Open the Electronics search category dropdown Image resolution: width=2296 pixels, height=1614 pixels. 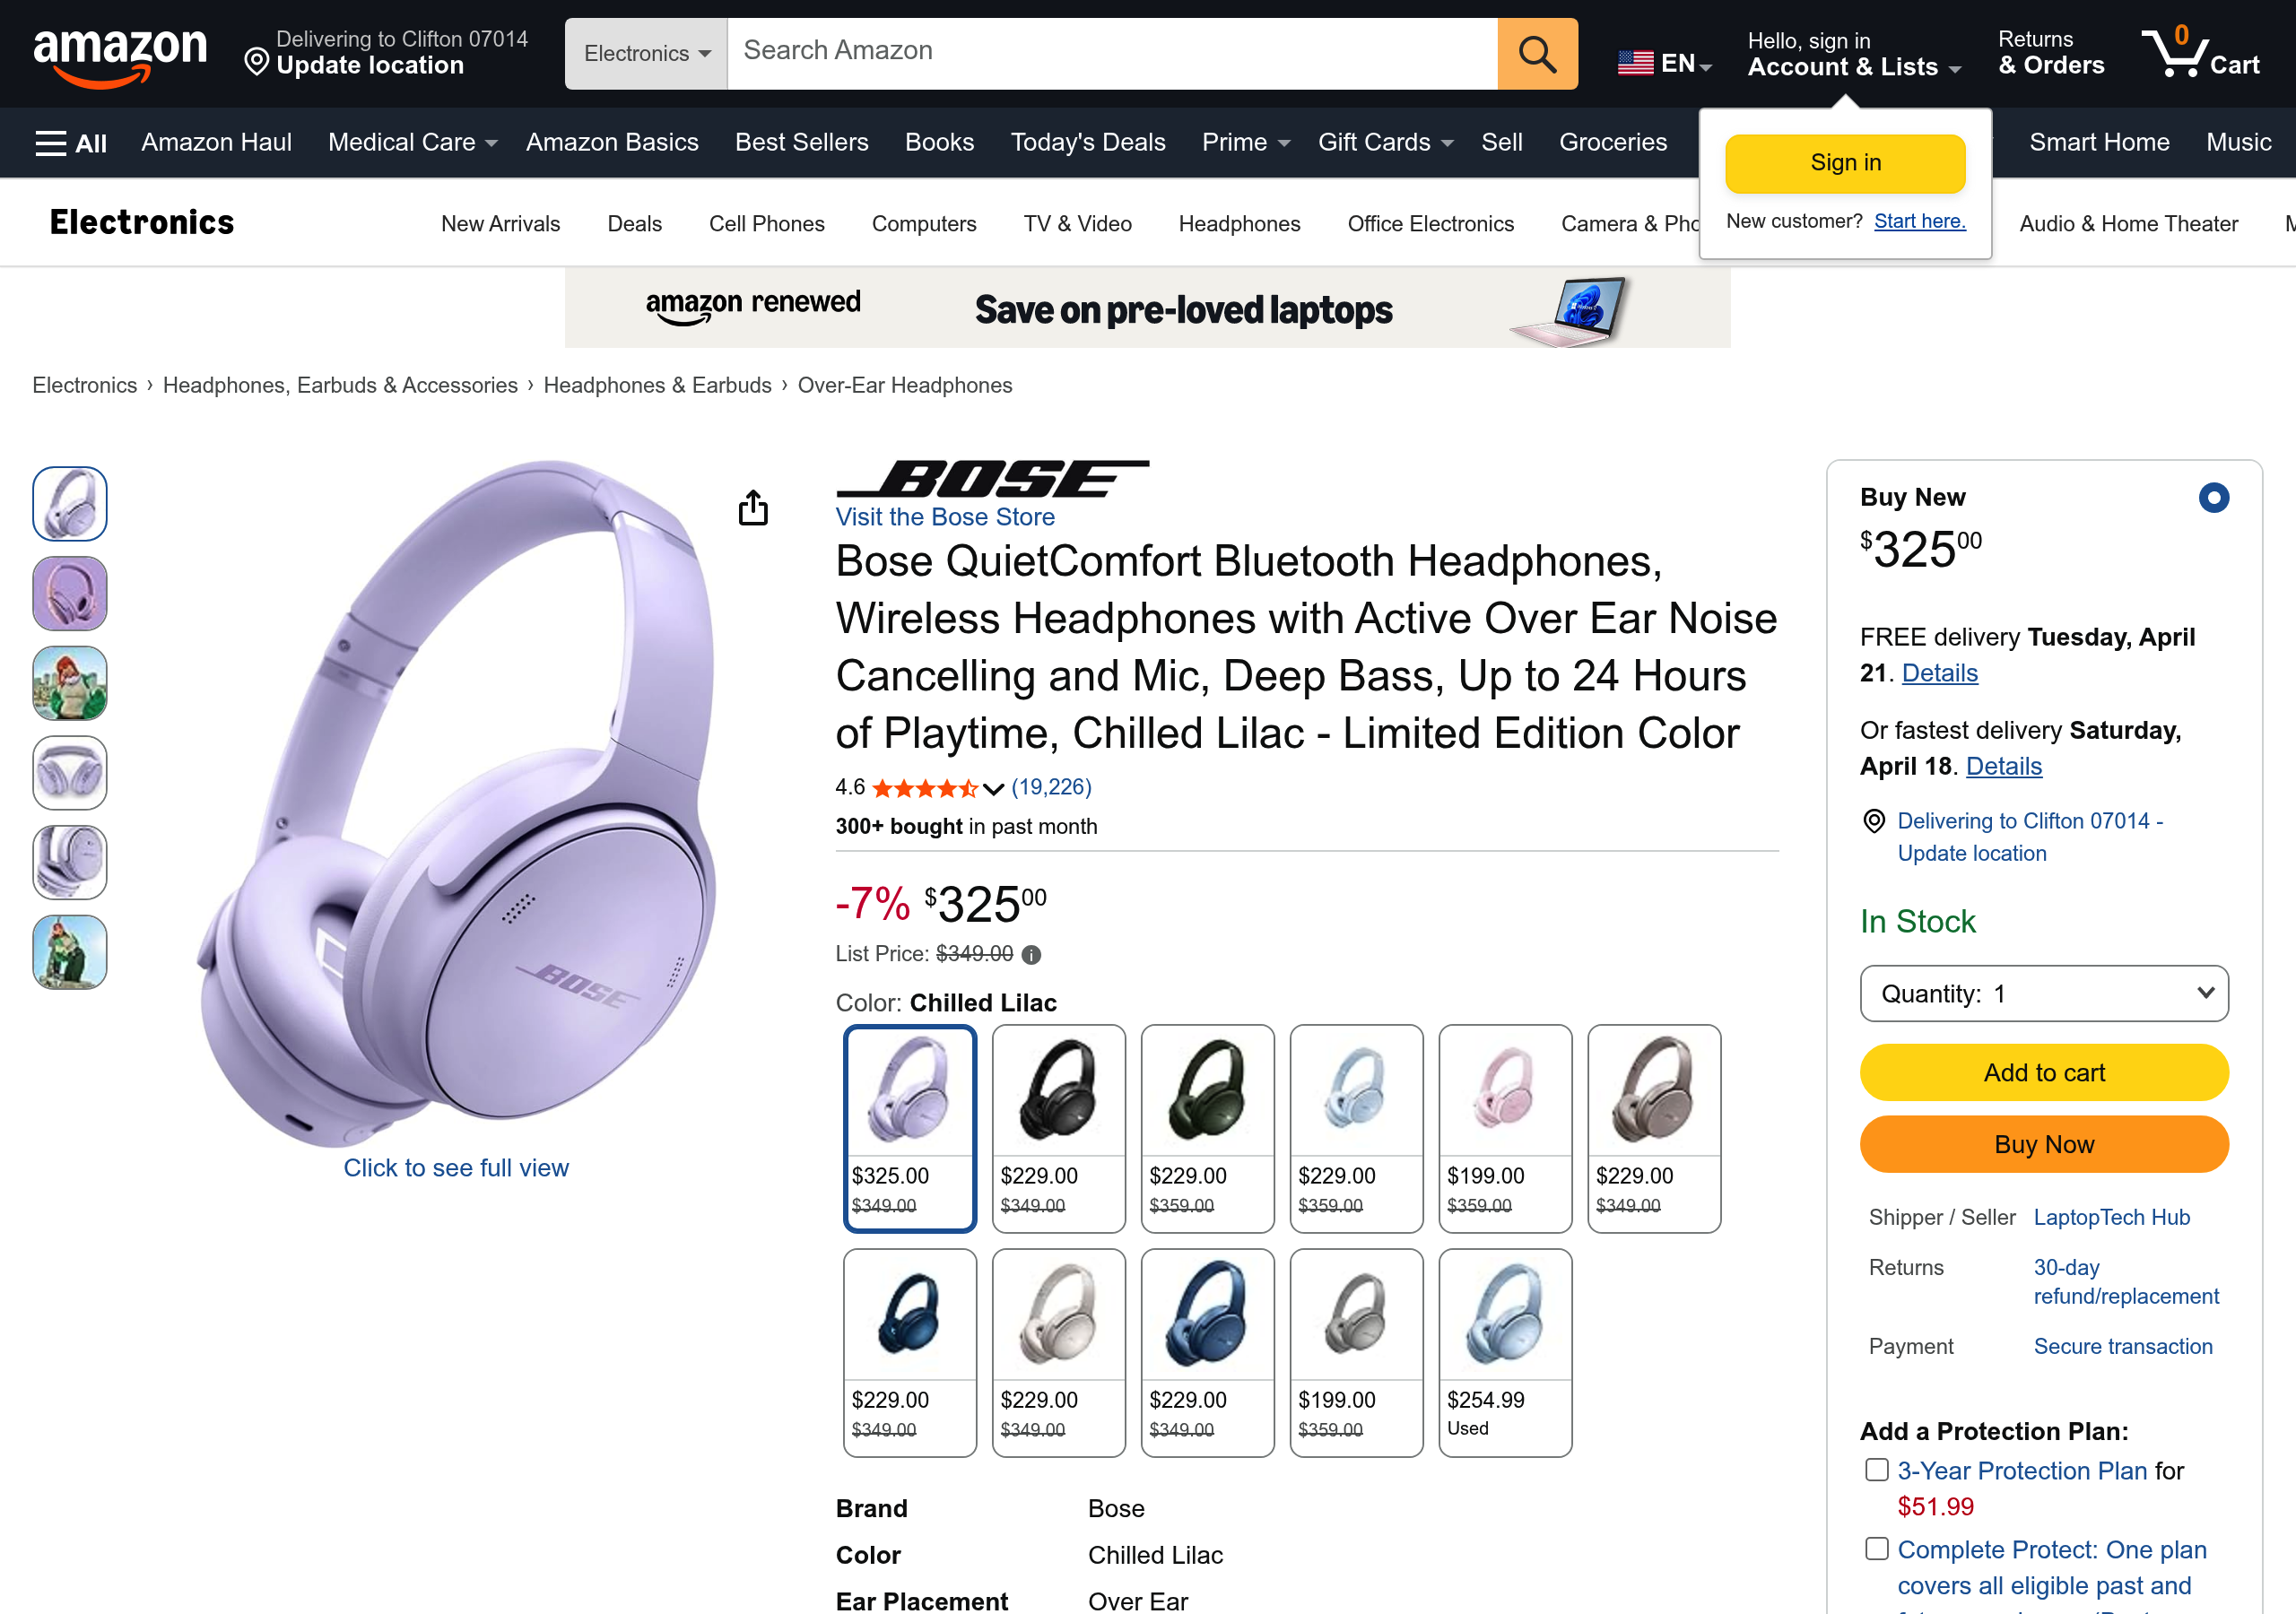[x=645, y=53]
